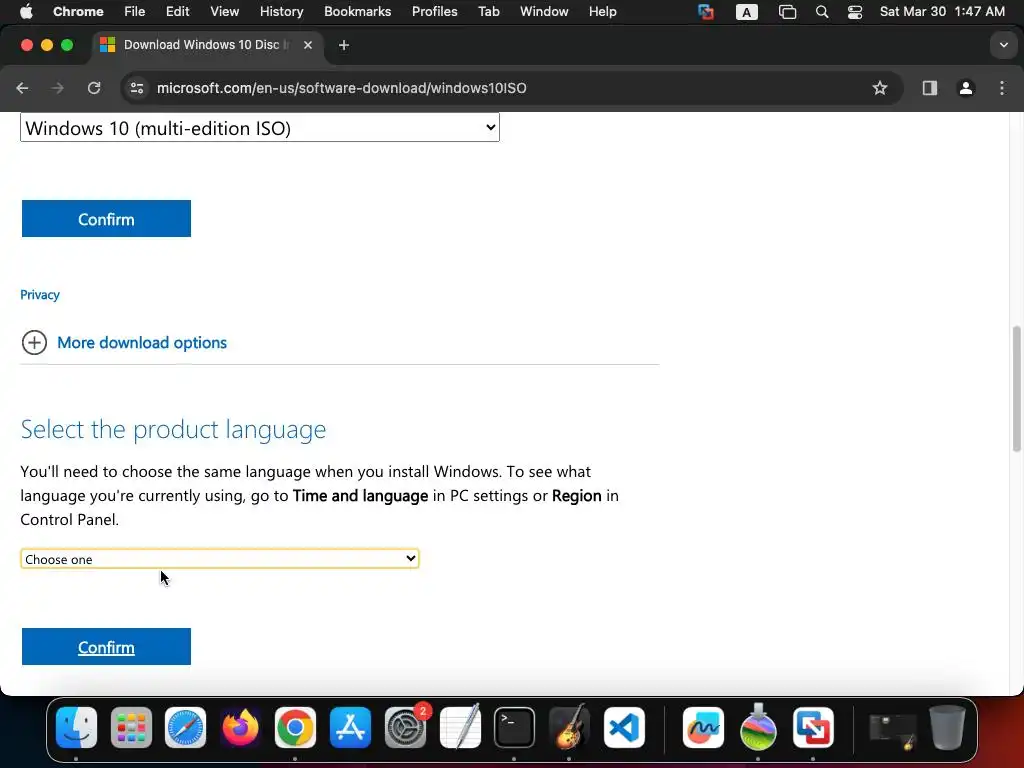Open VMware Fusion from the dock
1024x768 pixels.
coord(813,727)
